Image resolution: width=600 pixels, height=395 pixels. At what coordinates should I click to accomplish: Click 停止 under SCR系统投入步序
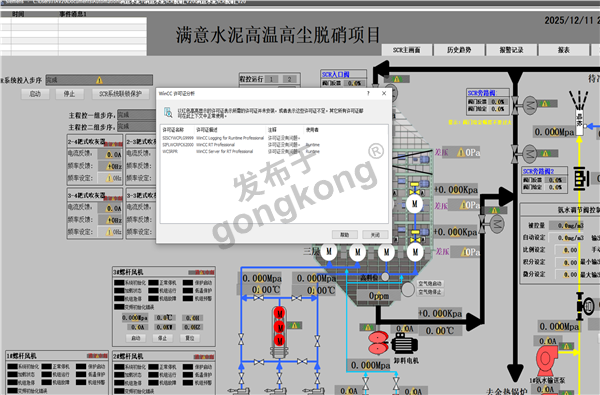[69, 94]
